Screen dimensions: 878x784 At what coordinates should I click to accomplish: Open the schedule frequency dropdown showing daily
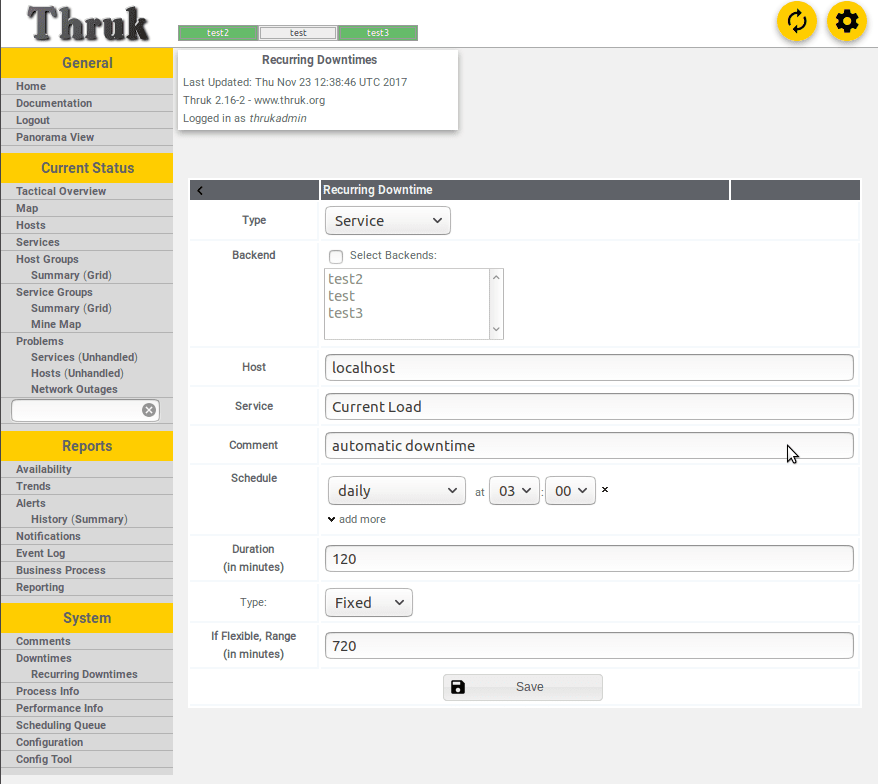pyautogui.click(x=396, y=491)
